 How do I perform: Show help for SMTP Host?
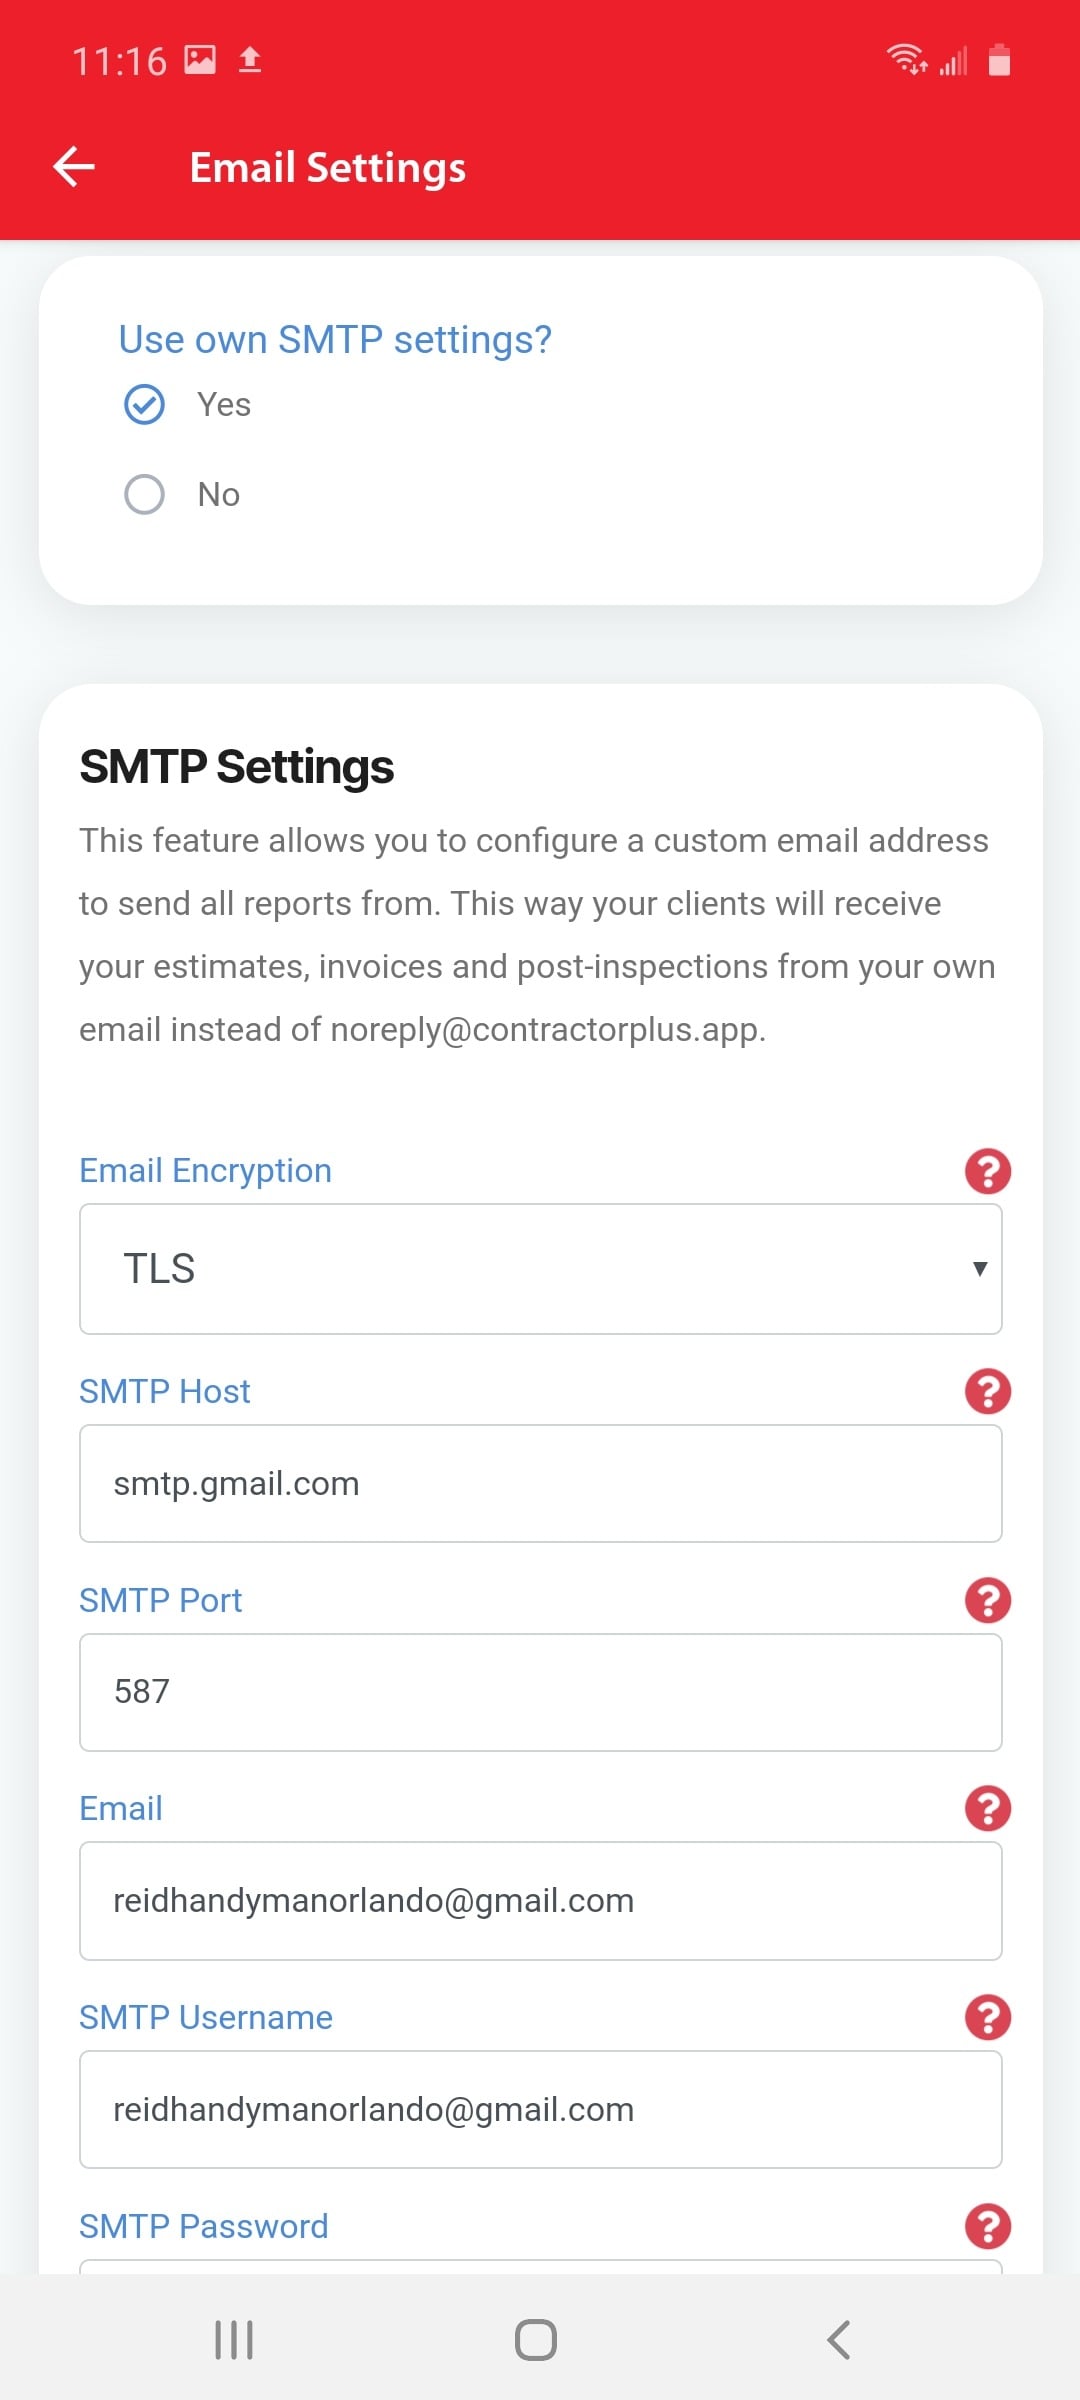[x=987, y=1391]
